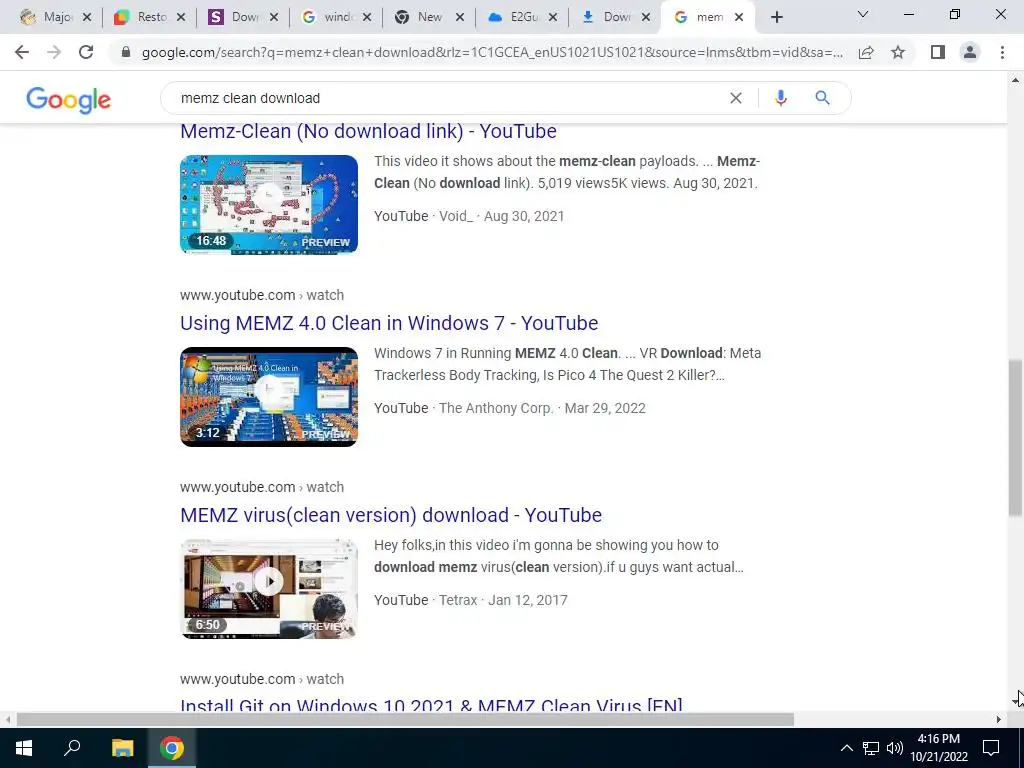Play the 6:50 Tetrax video thumbnail
The width and height of the screenshot is (1024, 768).
269,588
